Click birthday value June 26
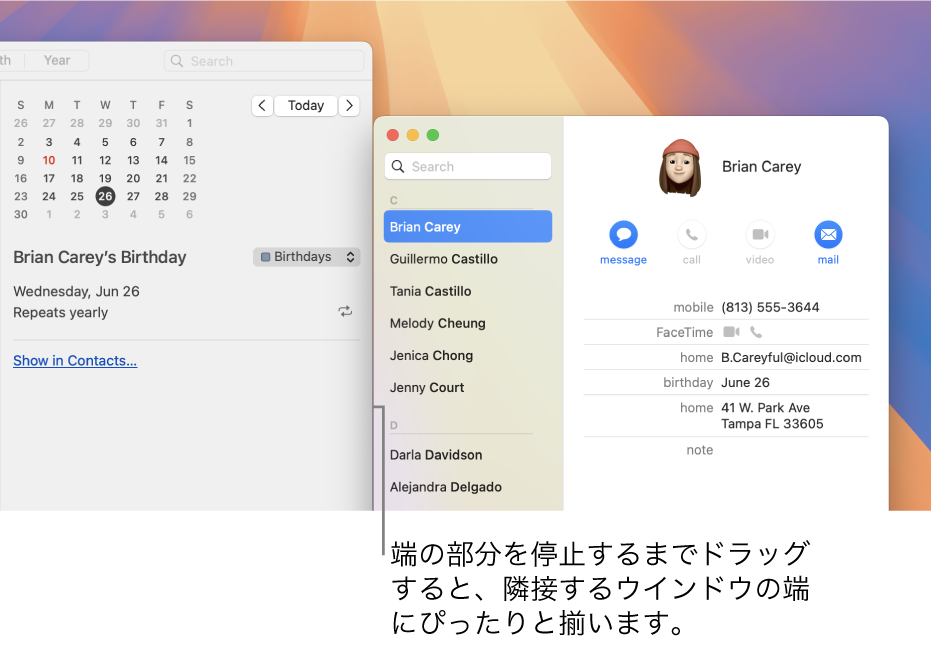931x646 pixels. [745, 382]
